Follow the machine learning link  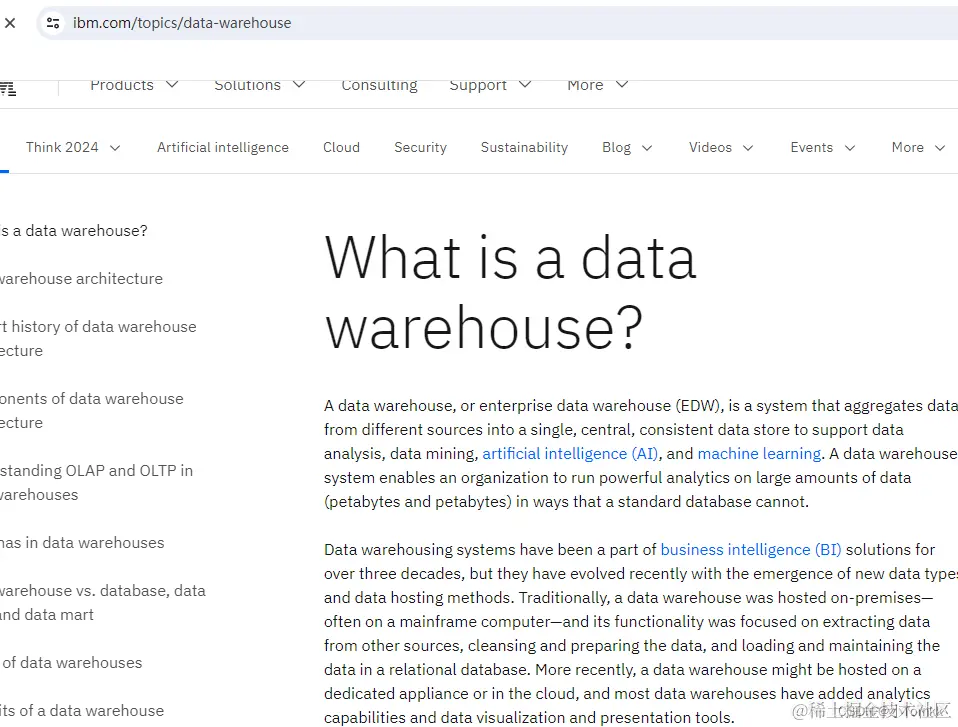(x=759, y=454)
